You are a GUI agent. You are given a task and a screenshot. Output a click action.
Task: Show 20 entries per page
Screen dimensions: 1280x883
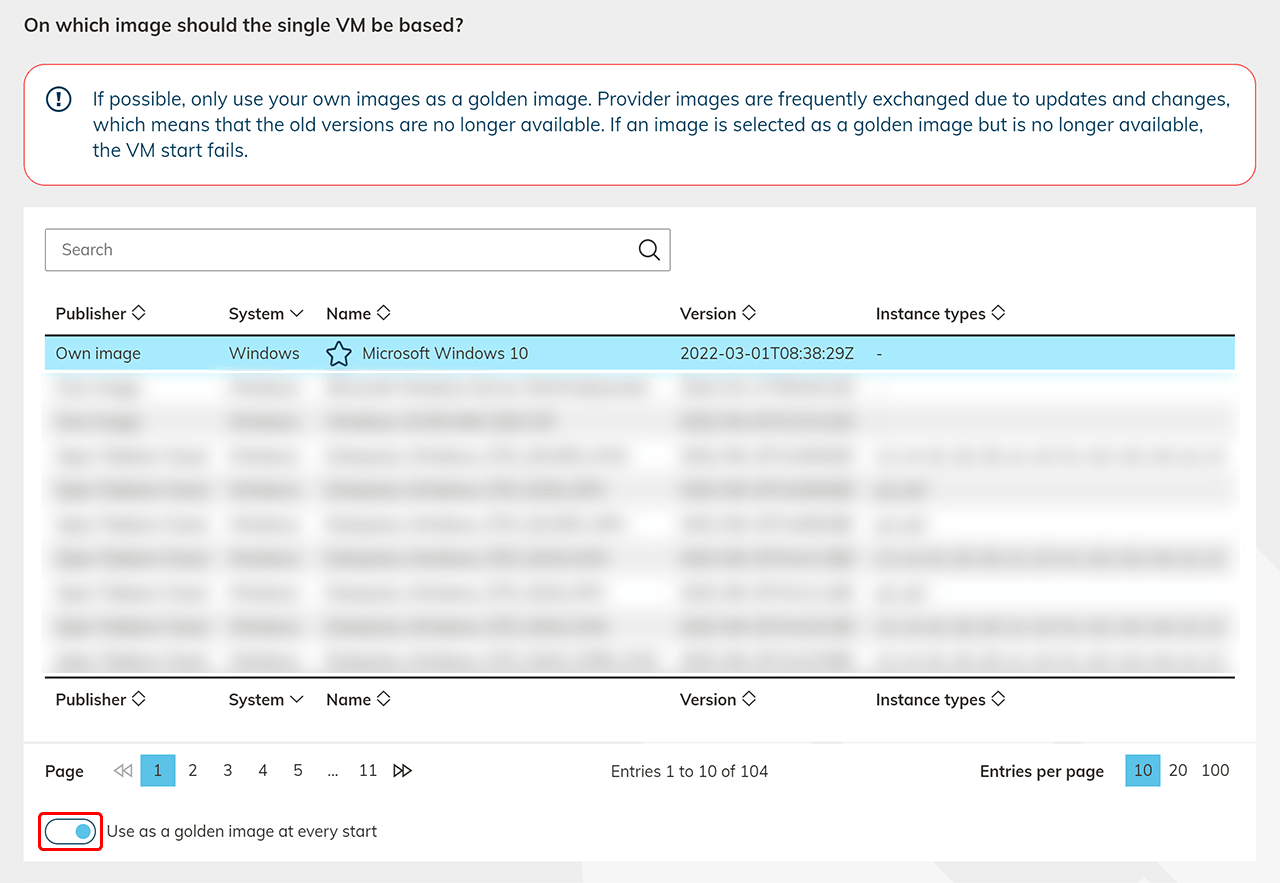tap(1178, 771)
